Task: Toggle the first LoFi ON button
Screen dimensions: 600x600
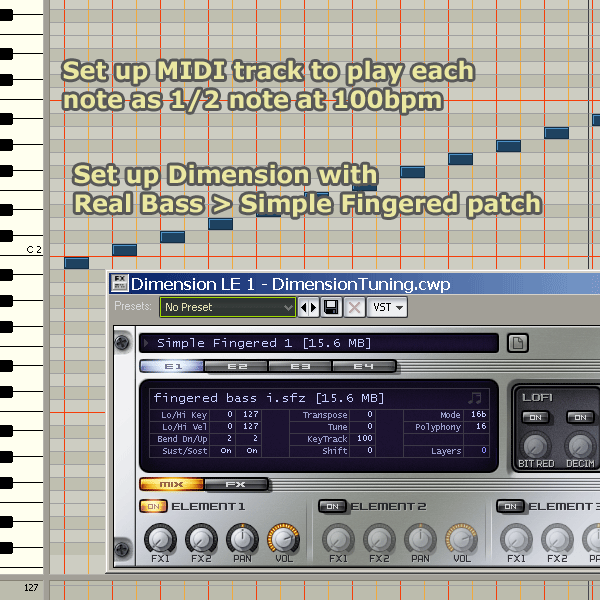Action: click(536, 417)
